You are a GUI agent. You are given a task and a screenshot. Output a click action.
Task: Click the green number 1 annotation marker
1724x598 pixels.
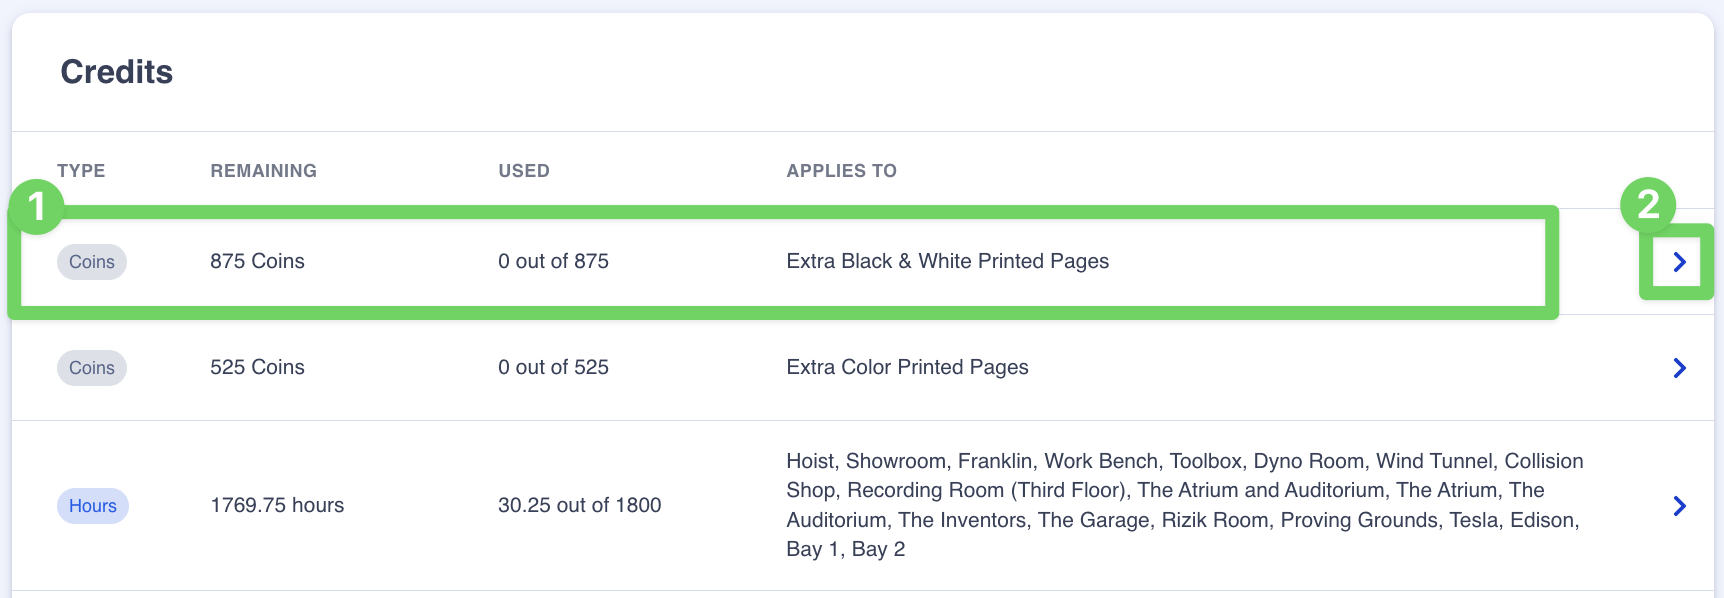pyautogui.click(x=37, y=207)
